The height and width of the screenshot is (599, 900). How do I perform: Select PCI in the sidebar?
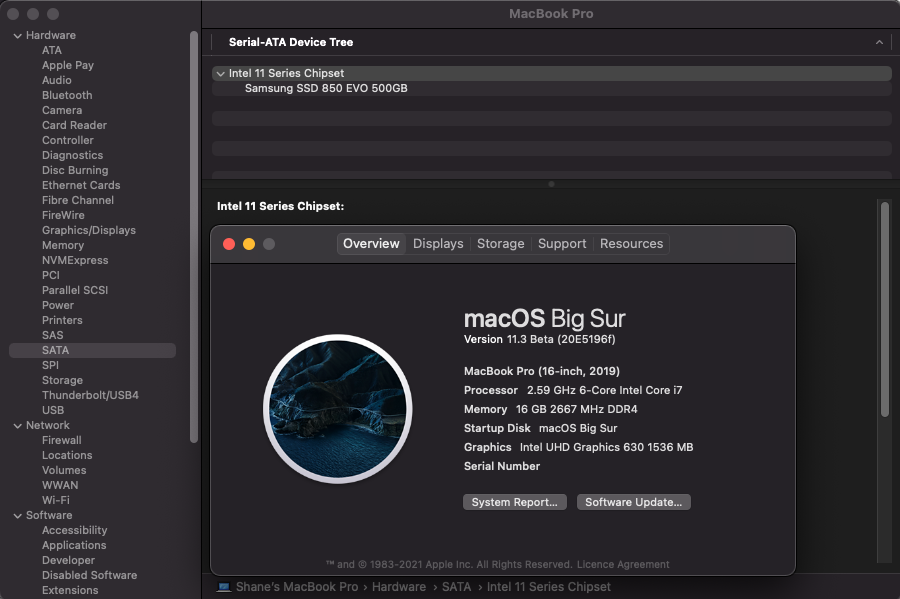51,275
